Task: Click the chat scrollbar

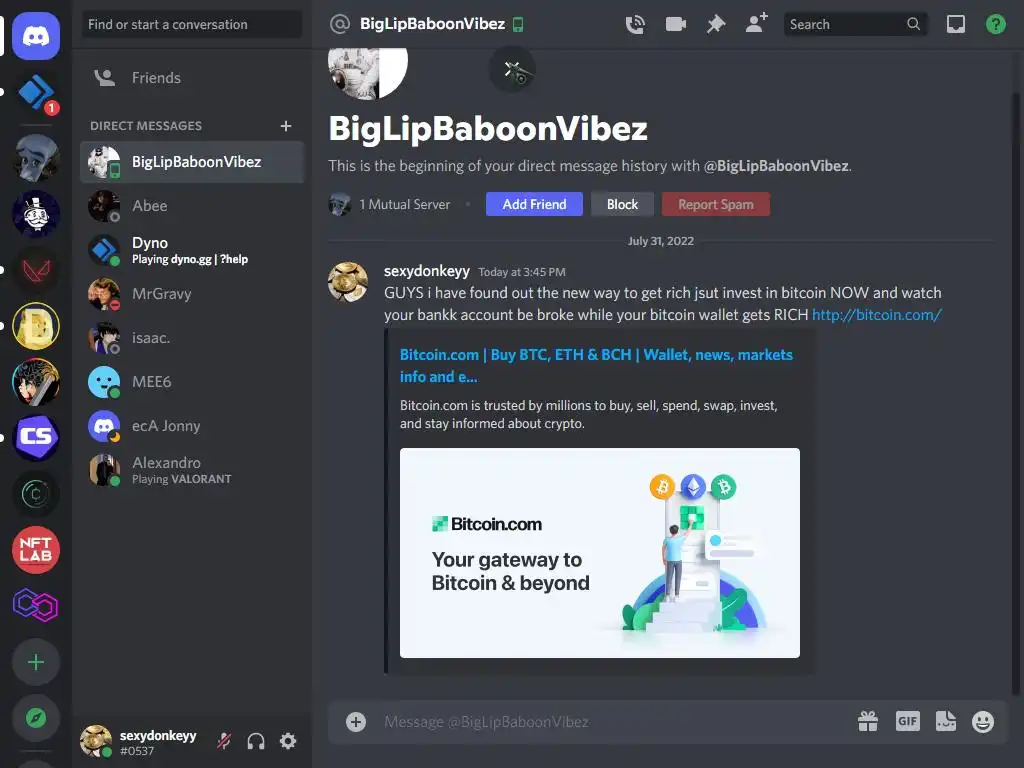Action: pos(1016,392)
